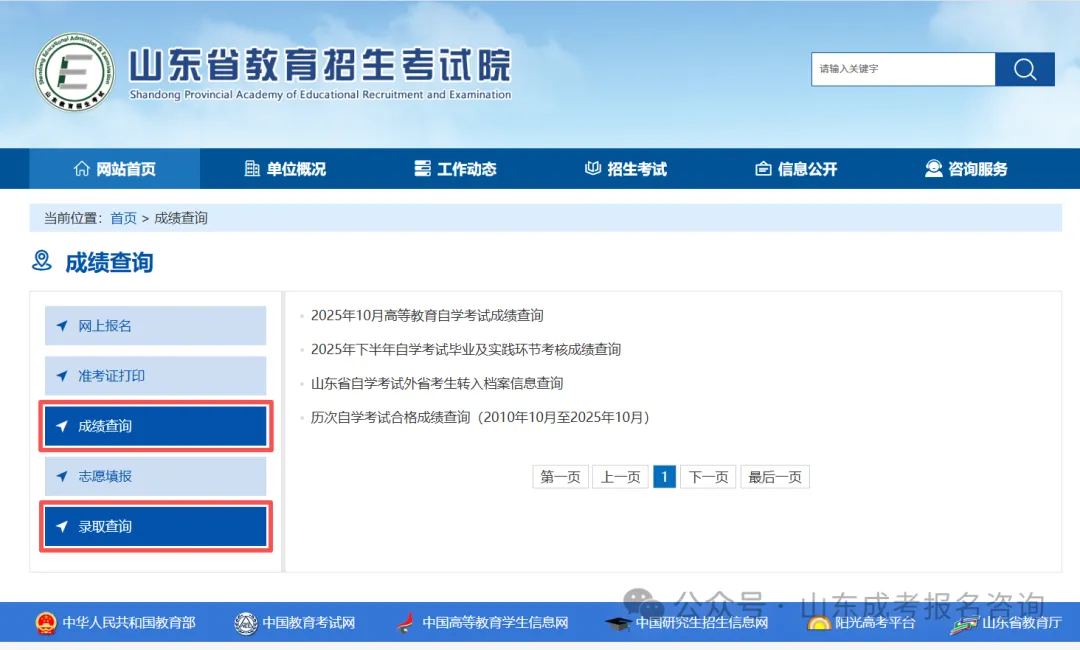Open the 信息公开 navigation menu

click(x=796, y=169)
